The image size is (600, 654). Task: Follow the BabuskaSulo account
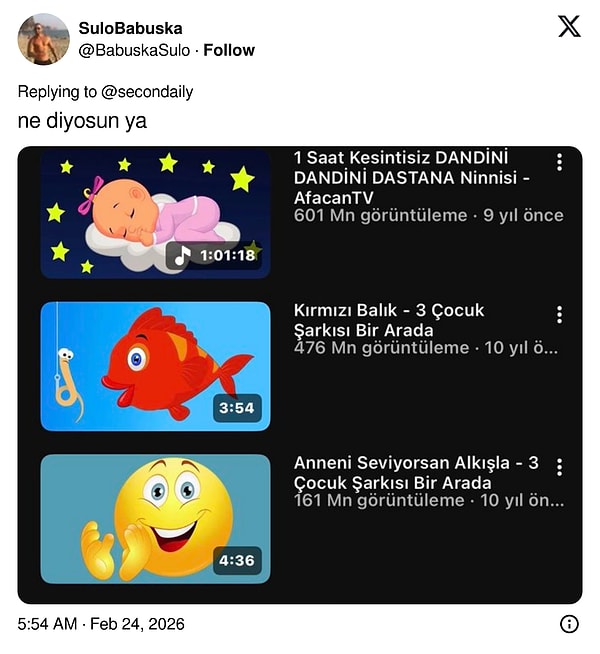pyautogui.click(x=229, y=50)
